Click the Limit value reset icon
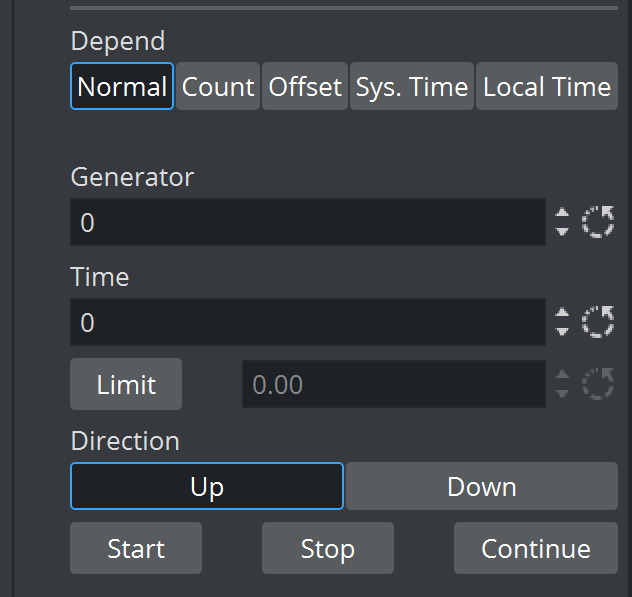 click(598, 384)
